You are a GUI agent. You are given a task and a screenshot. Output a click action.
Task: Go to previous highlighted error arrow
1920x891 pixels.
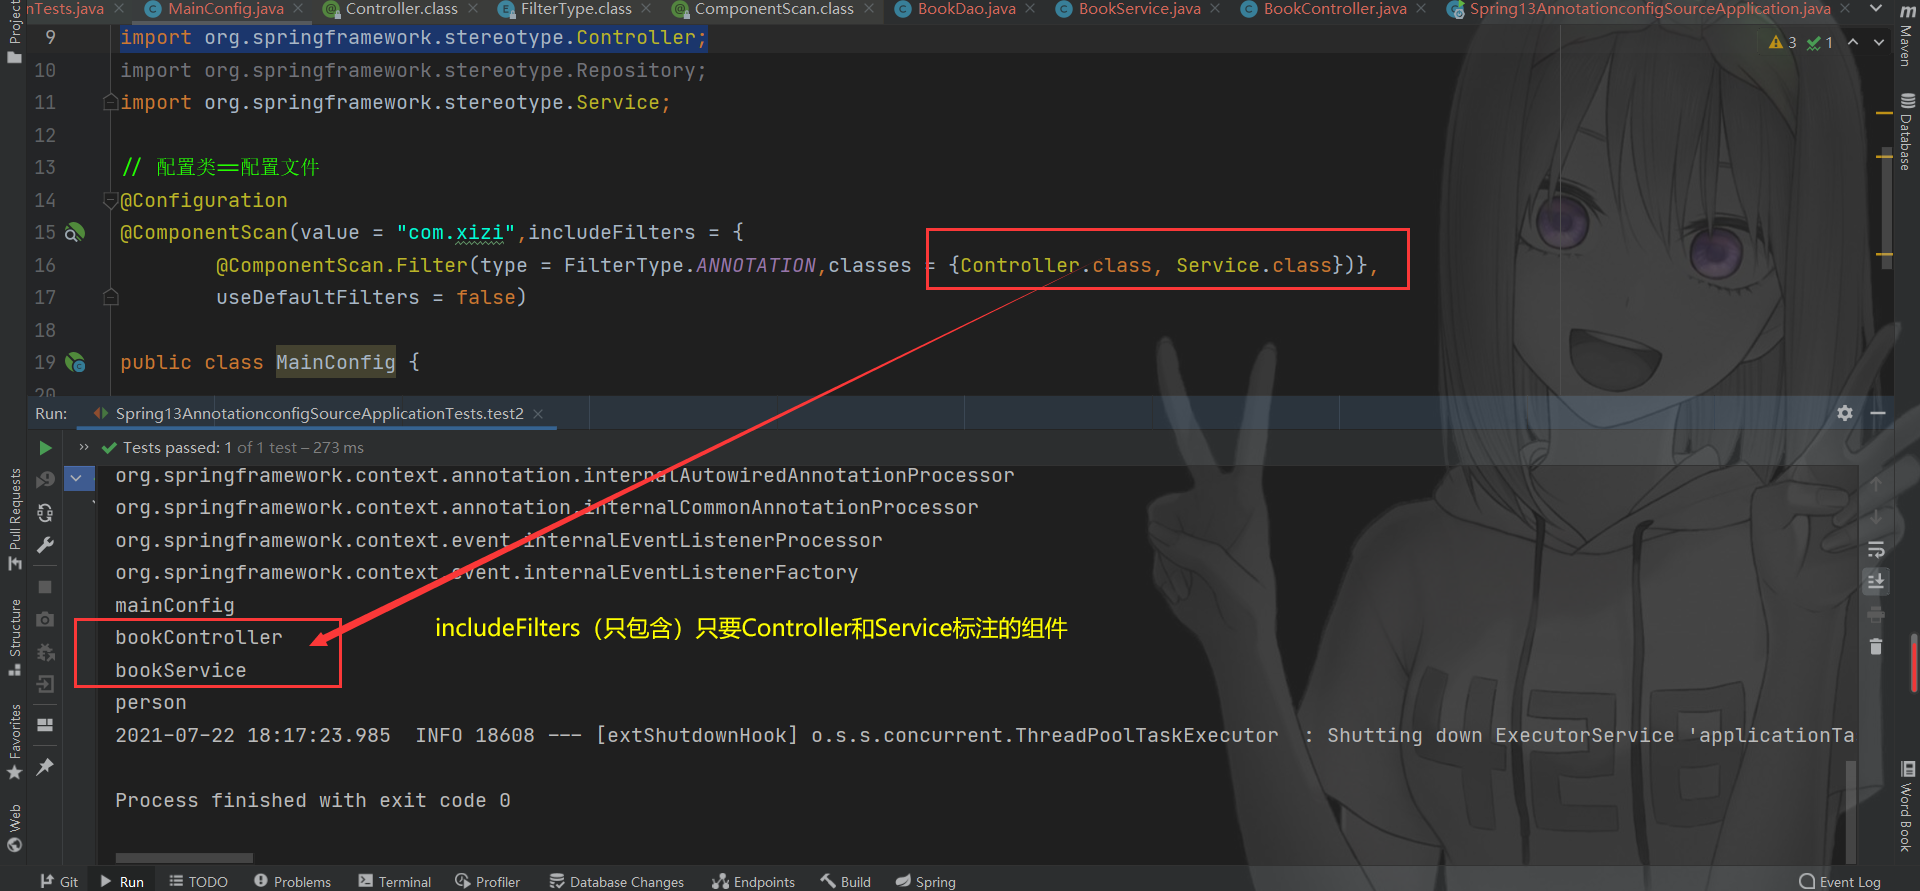[x=1853, y=42]
